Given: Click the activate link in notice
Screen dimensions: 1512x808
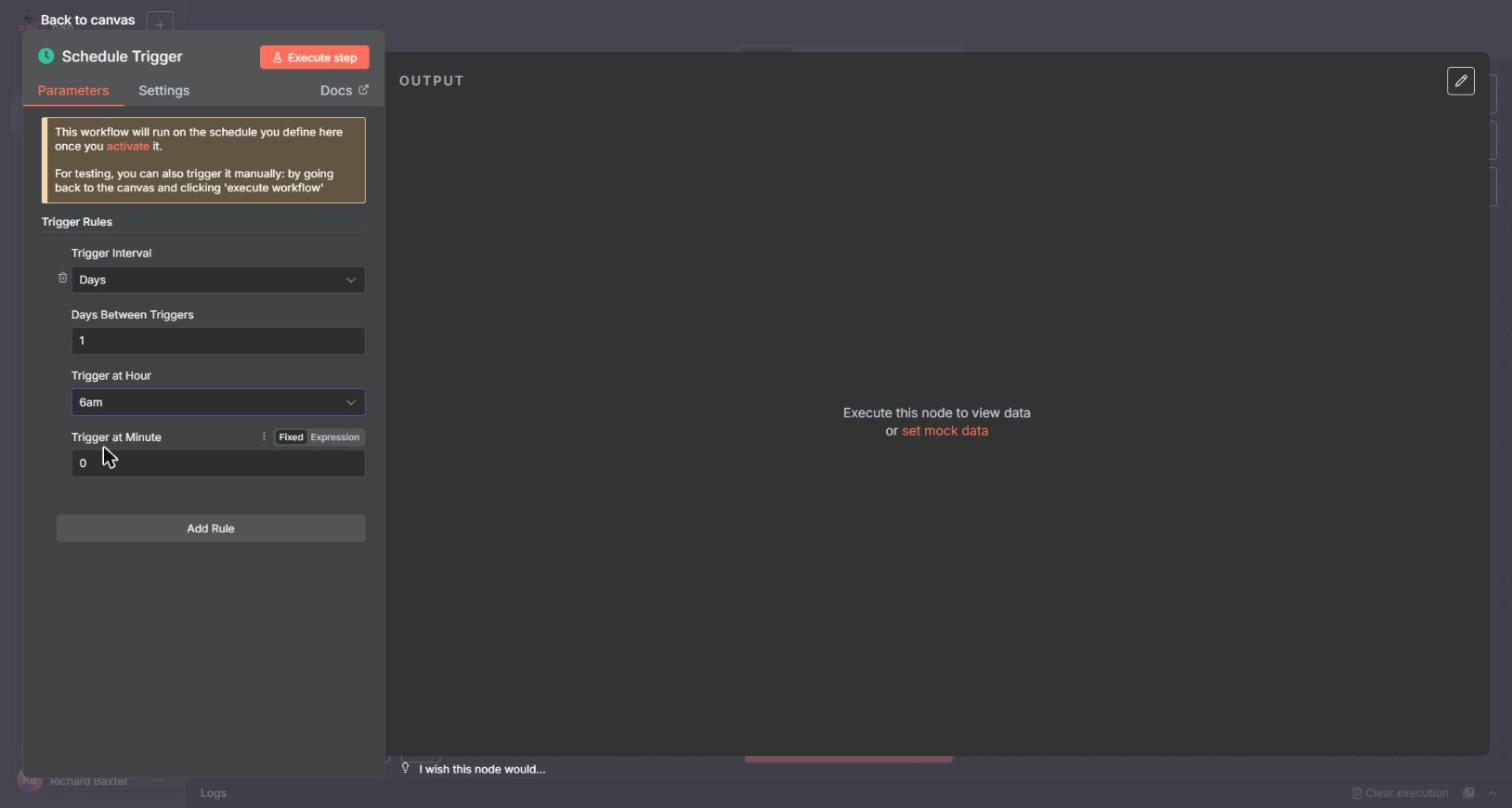Looking at the screenshot, I should (128, 146).
